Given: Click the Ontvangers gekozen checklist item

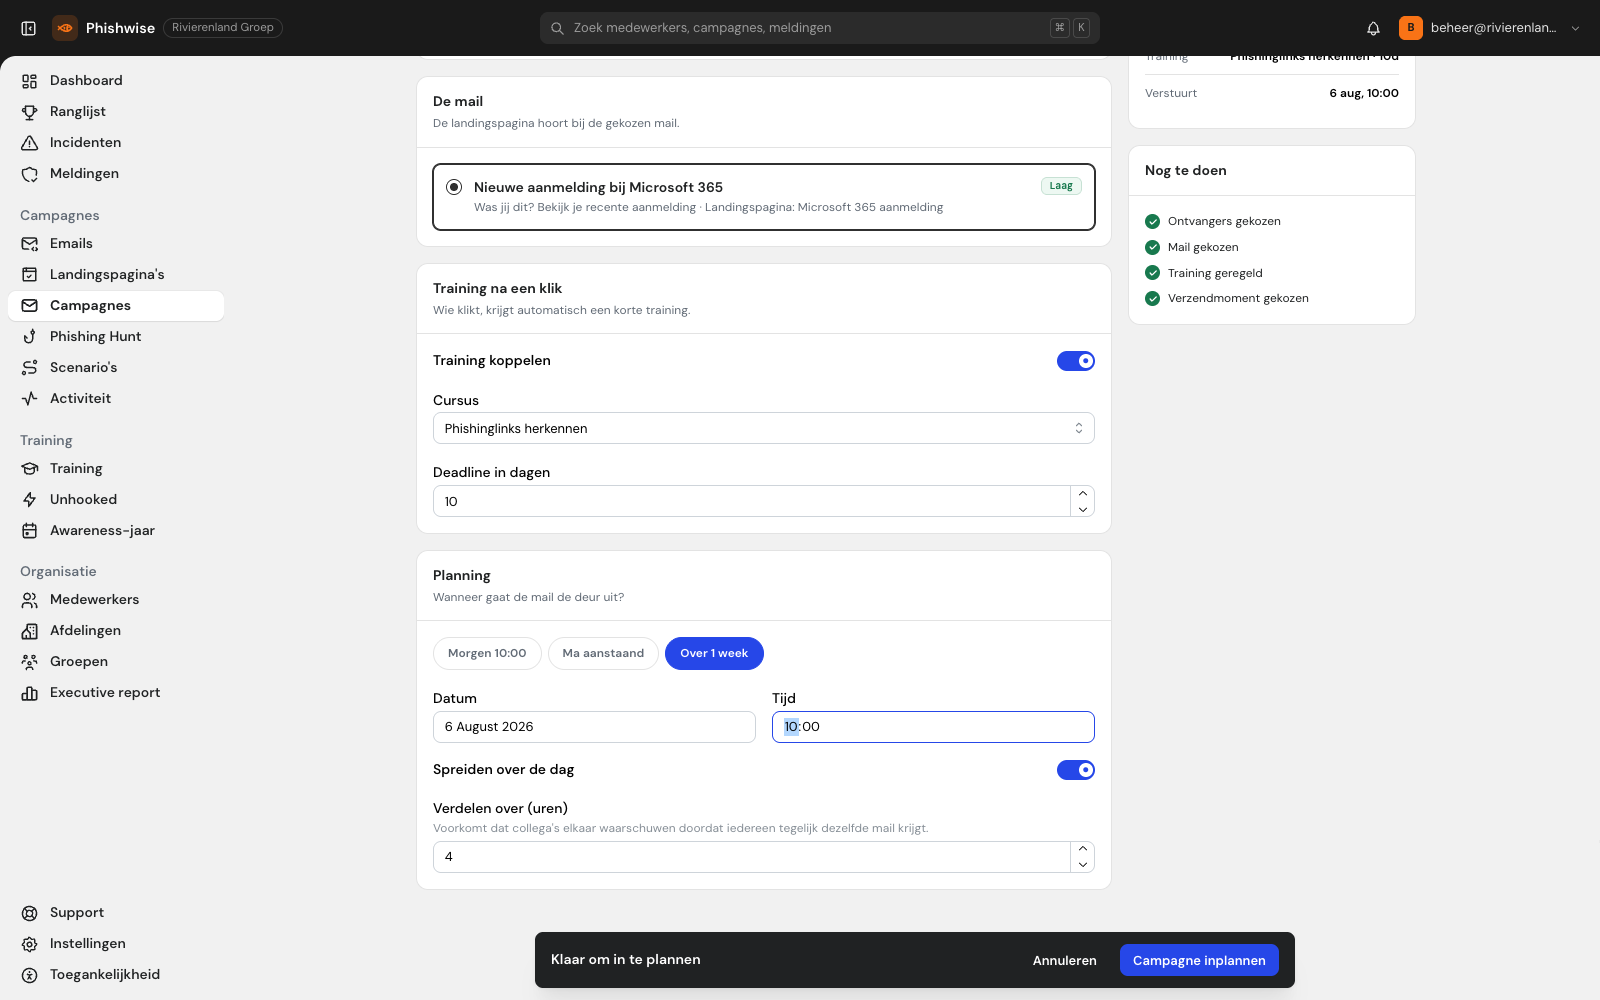Looking at the screenshot, I should (1213, 221).
